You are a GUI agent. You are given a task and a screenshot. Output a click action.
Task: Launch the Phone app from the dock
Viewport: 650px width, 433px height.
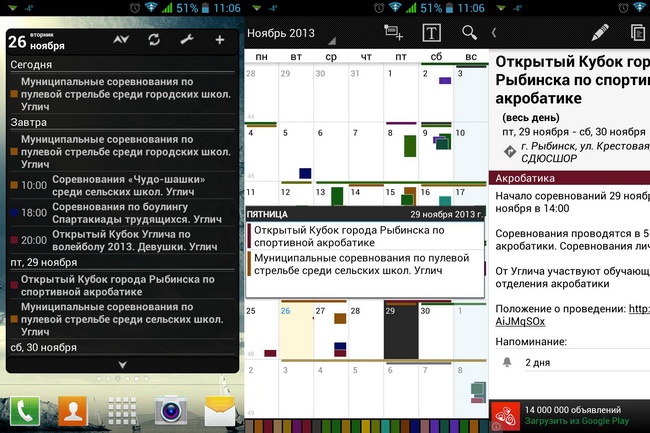click(x=25, y=410)
